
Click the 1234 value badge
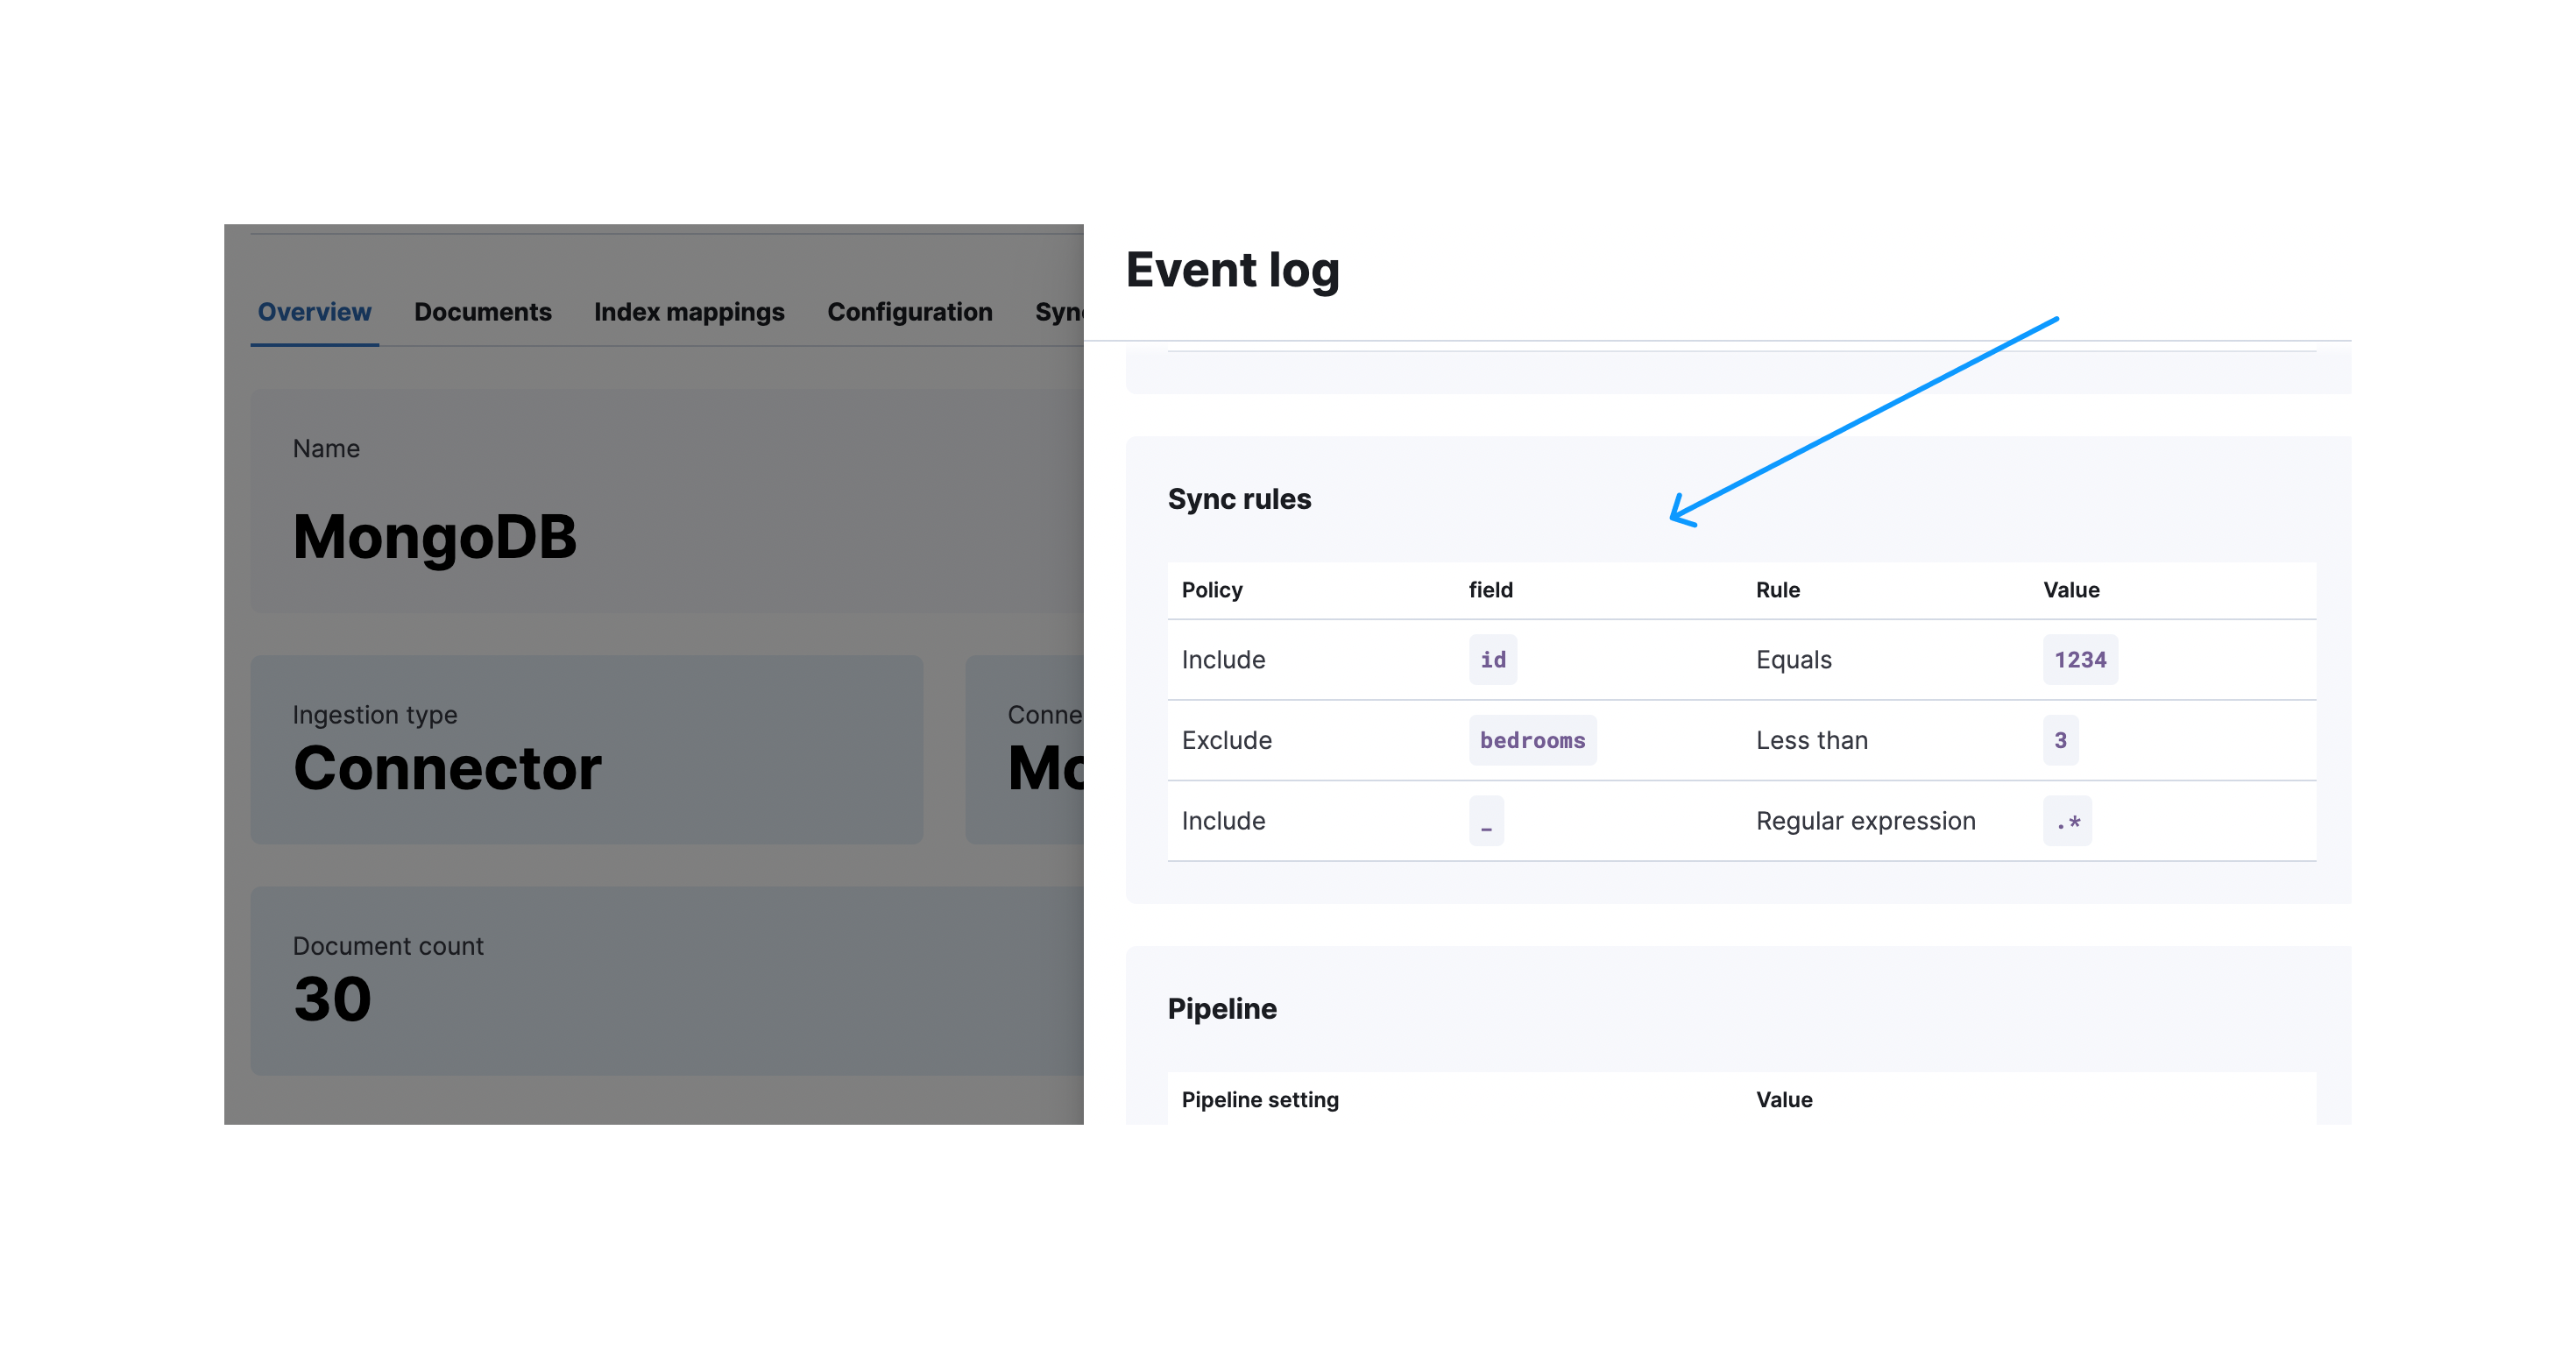(x=2080, y=660)
